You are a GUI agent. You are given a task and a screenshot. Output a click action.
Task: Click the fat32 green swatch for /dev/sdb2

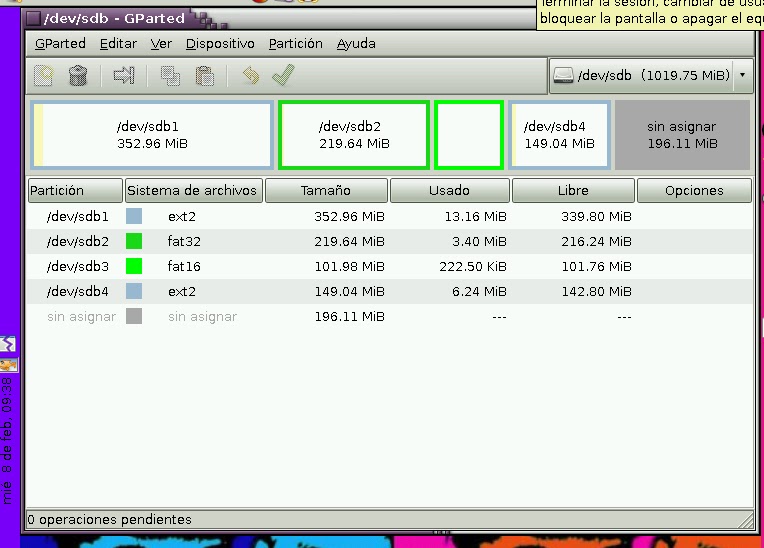click(x=134, y=241)
